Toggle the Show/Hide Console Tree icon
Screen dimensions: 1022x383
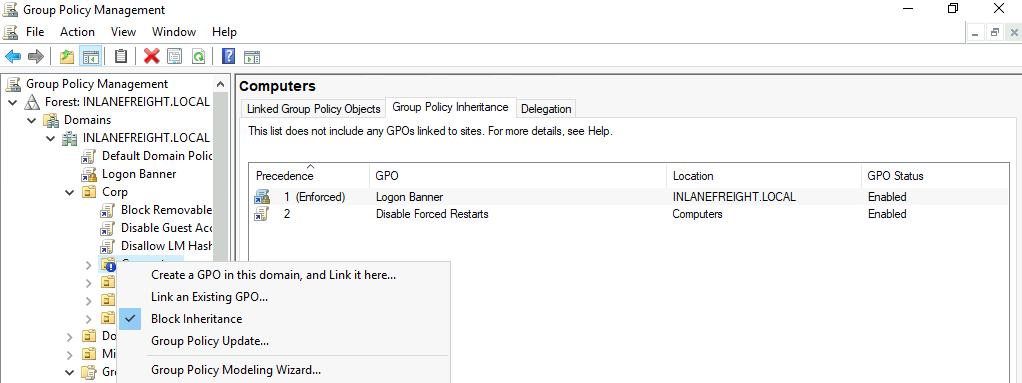(90, 56)
